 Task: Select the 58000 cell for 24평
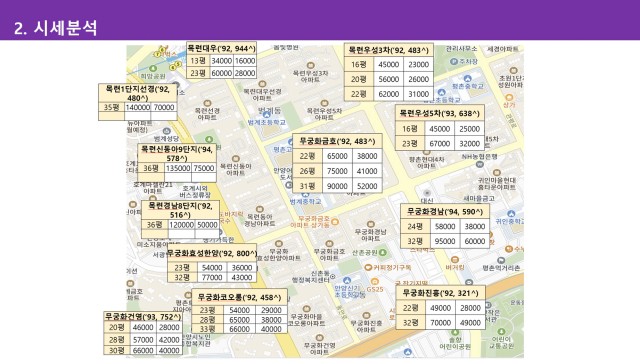(445, 226)
